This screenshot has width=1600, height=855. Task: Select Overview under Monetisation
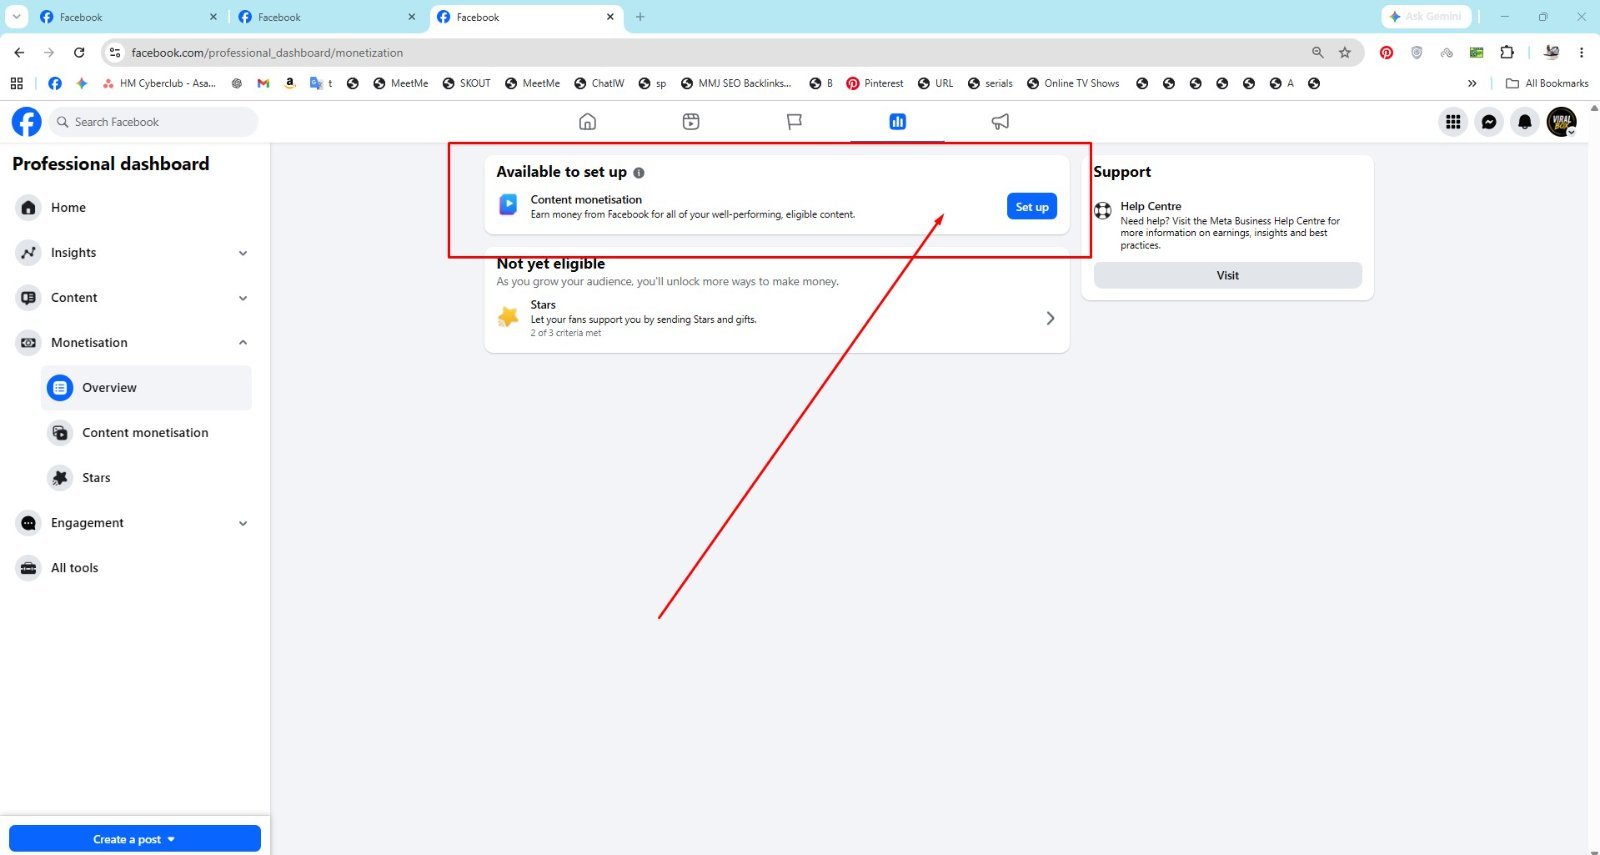146,388
